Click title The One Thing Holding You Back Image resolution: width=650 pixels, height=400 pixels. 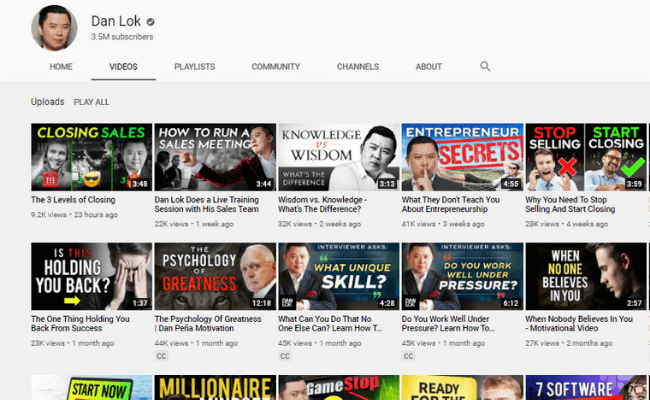pyautogui.click(x=80, y=324)
